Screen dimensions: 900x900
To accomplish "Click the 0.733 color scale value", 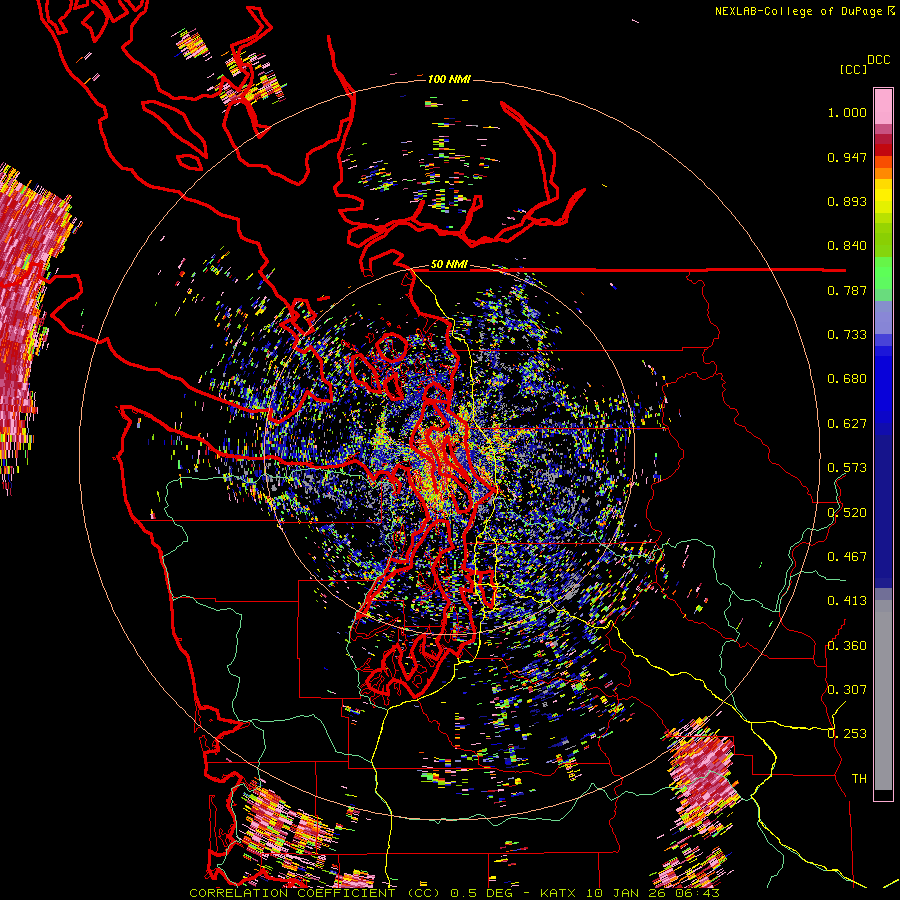I will (847, 335).
